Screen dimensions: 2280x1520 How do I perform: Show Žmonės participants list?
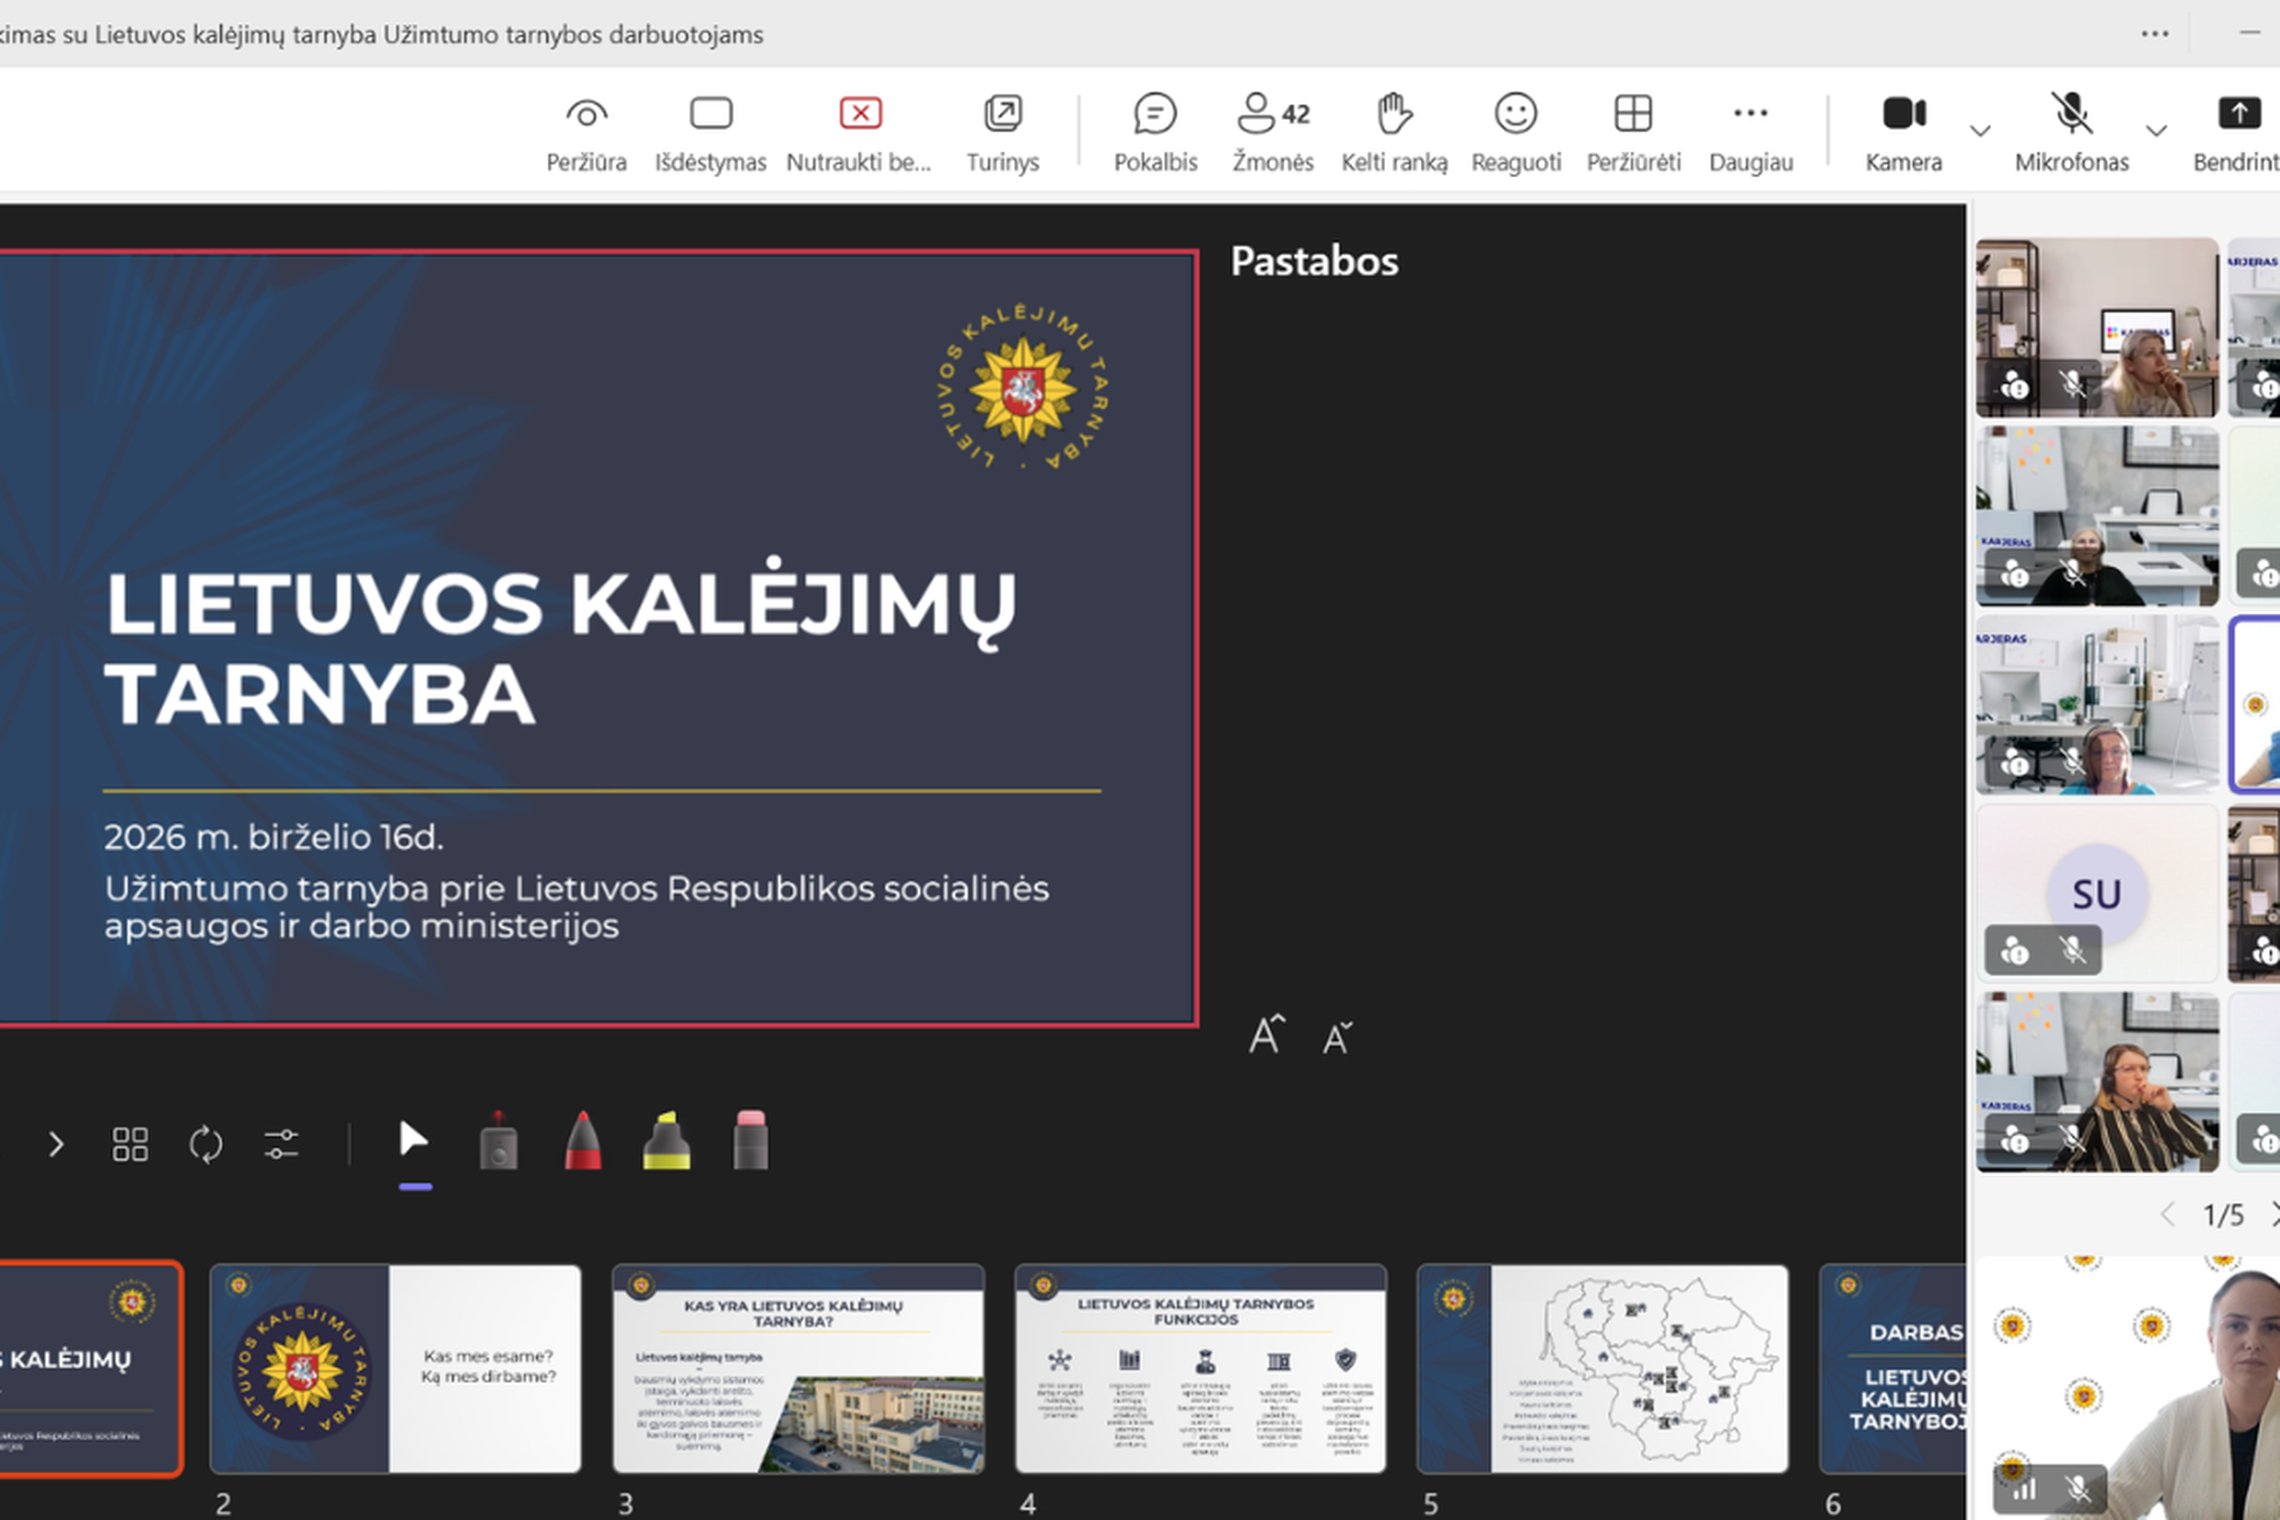[1272, 133]
